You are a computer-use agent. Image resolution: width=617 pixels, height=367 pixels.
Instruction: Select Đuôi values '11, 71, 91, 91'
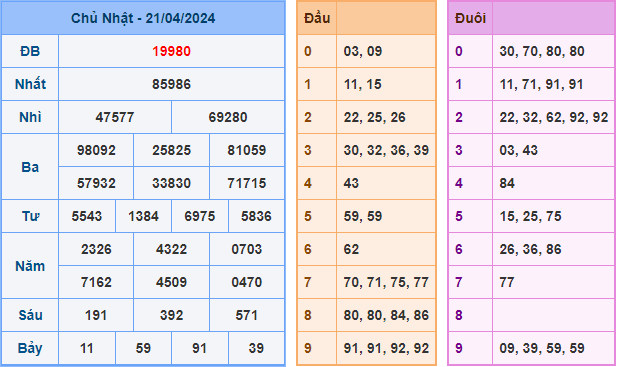coord(541,84)
